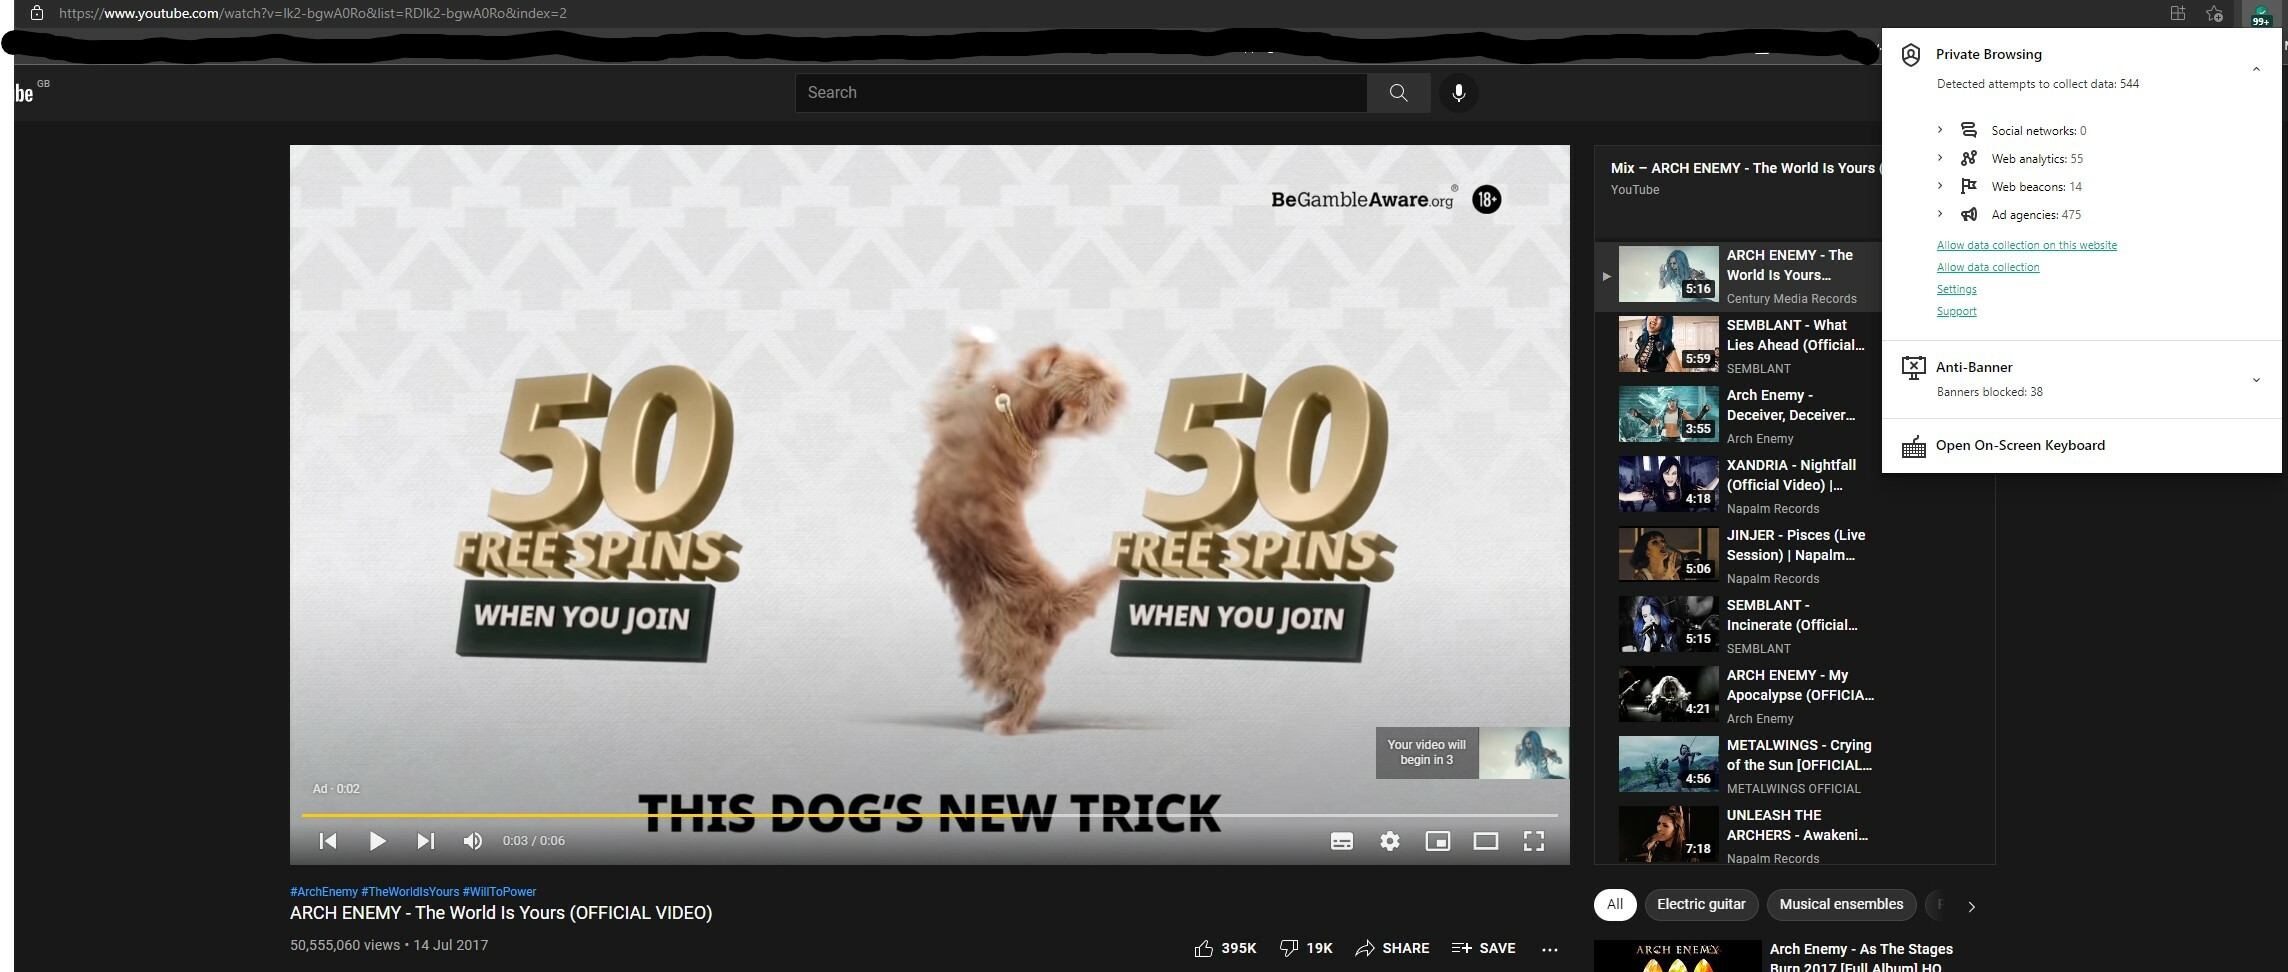This screenshot has height=972, width=2288.
Task: Enter full screen mode
Action: coord(1534,841)
